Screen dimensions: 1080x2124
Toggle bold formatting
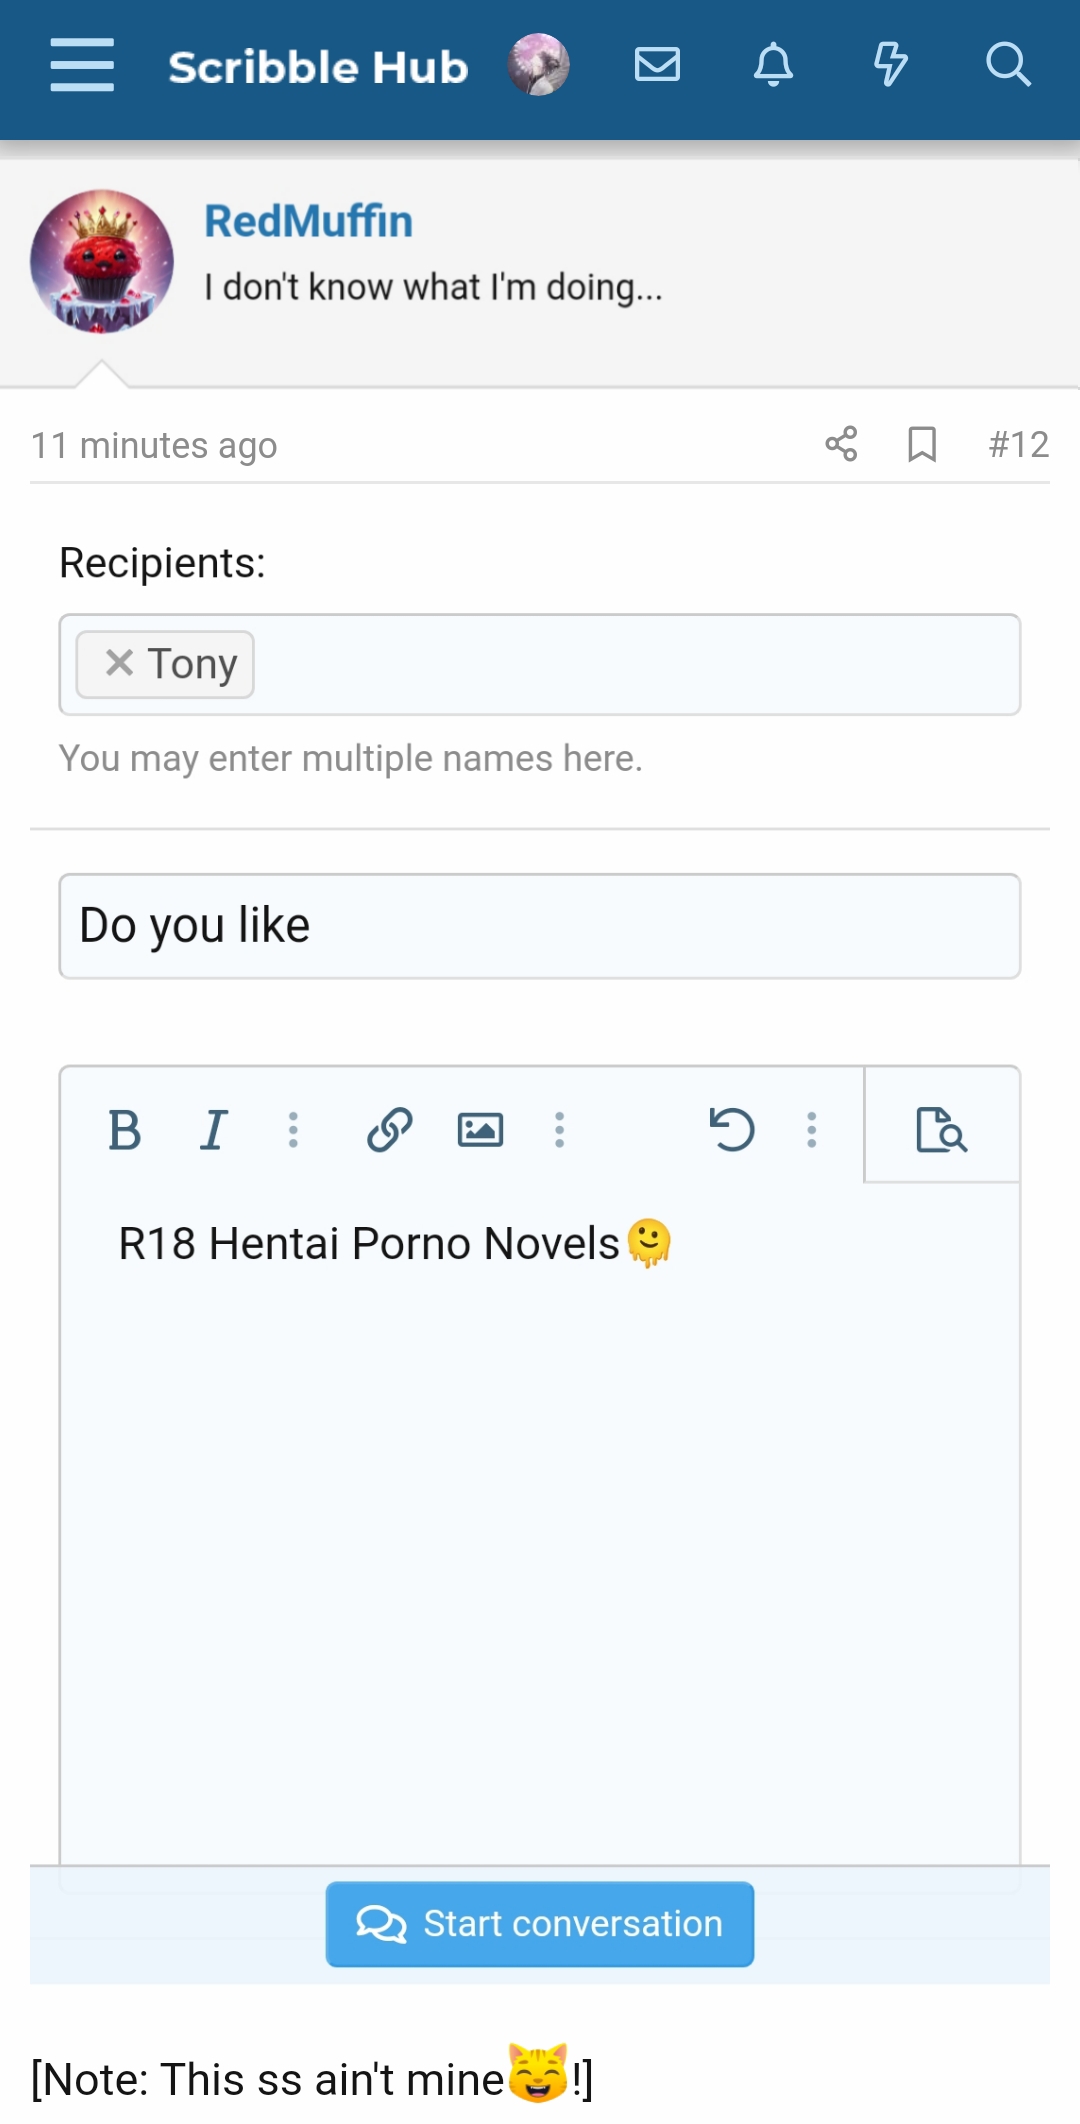(x=124, y=1130)
